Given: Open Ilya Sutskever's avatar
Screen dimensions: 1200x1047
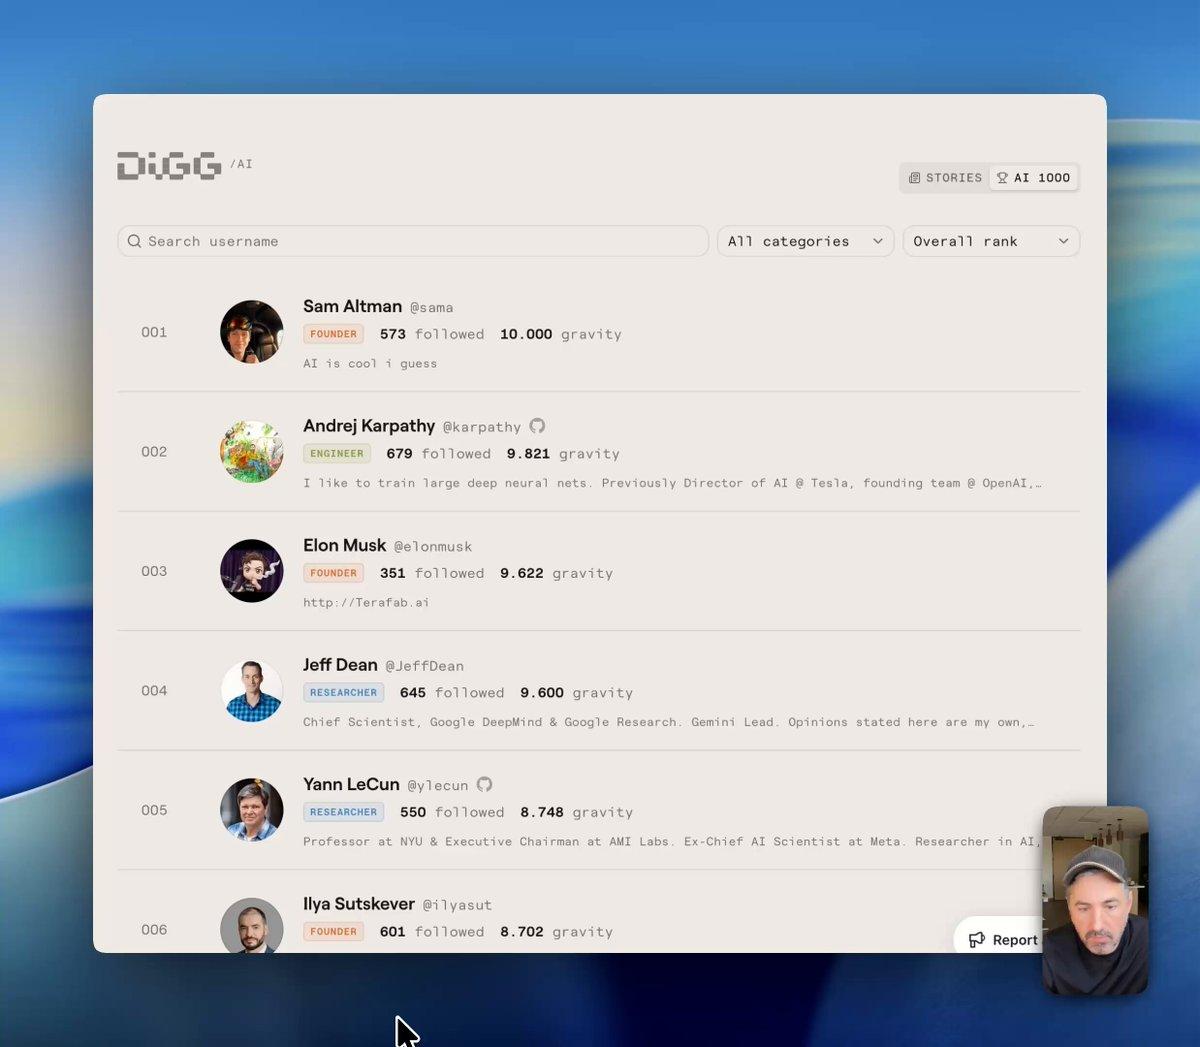Looking at the screenshot, I should 252,925.
